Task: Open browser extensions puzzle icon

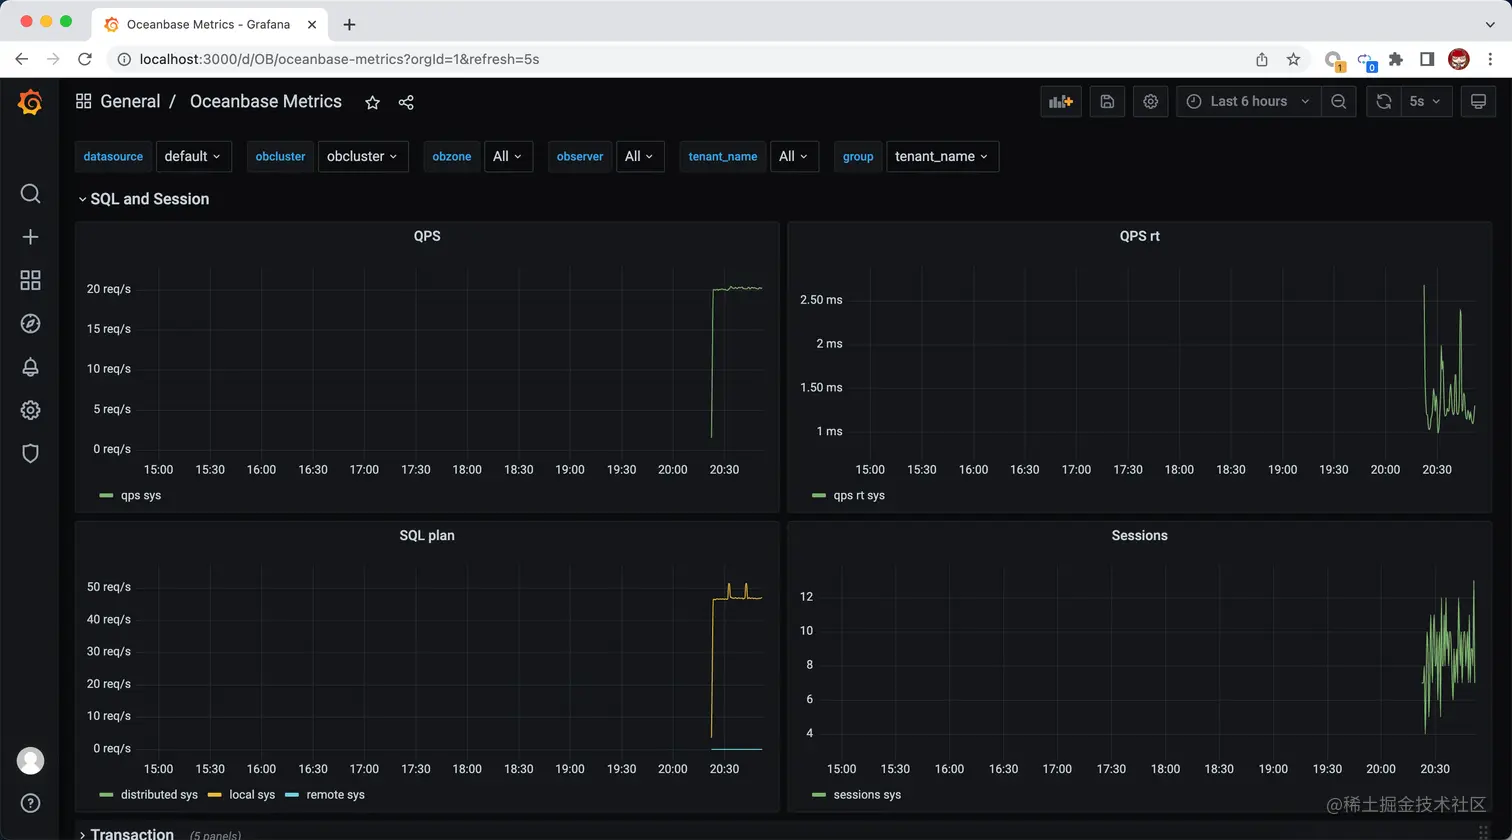Action: click(x=1396, y=59)
